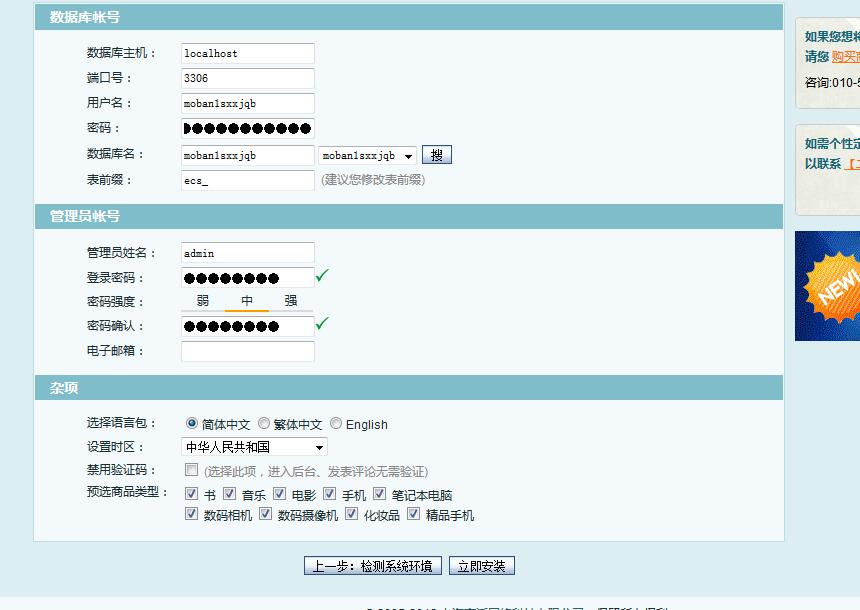860x610 pixels.
Task: Uncheck the 电影 product type checkbox
Action: coord(279,493)
